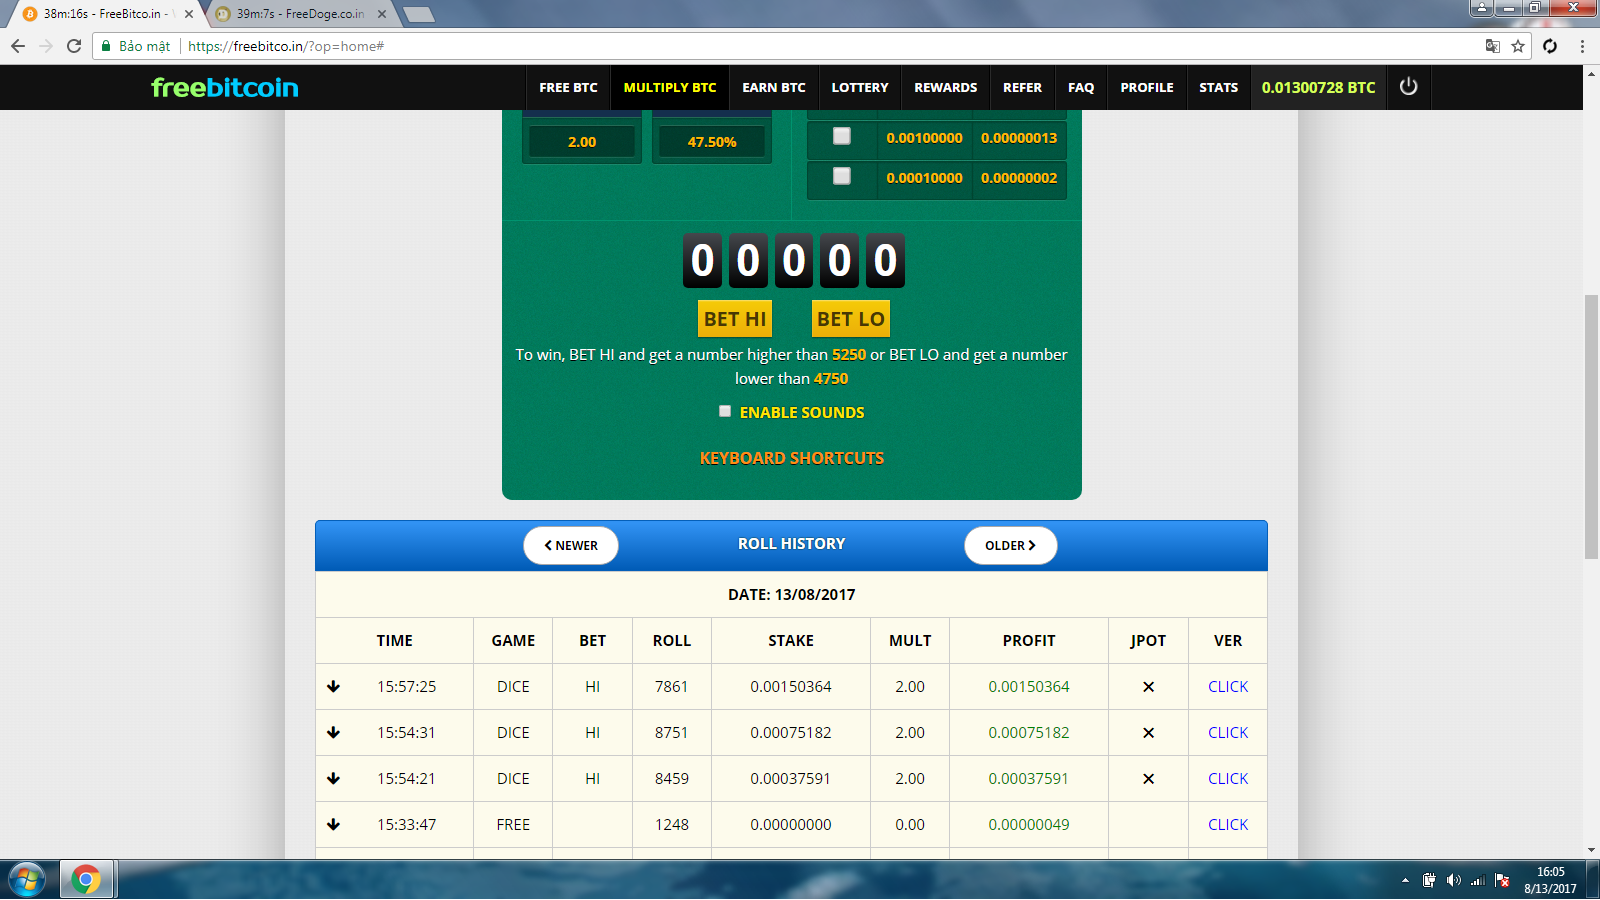Tick the 0.00010000 jackpot checkbox
This screenshot has width=1600, height=900.
842,176
